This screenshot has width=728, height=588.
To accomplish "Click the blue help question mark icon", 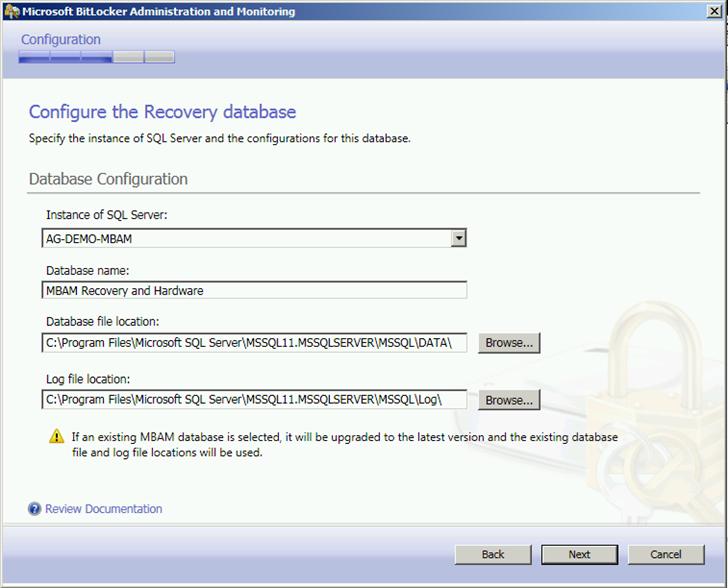I will 34,509.
